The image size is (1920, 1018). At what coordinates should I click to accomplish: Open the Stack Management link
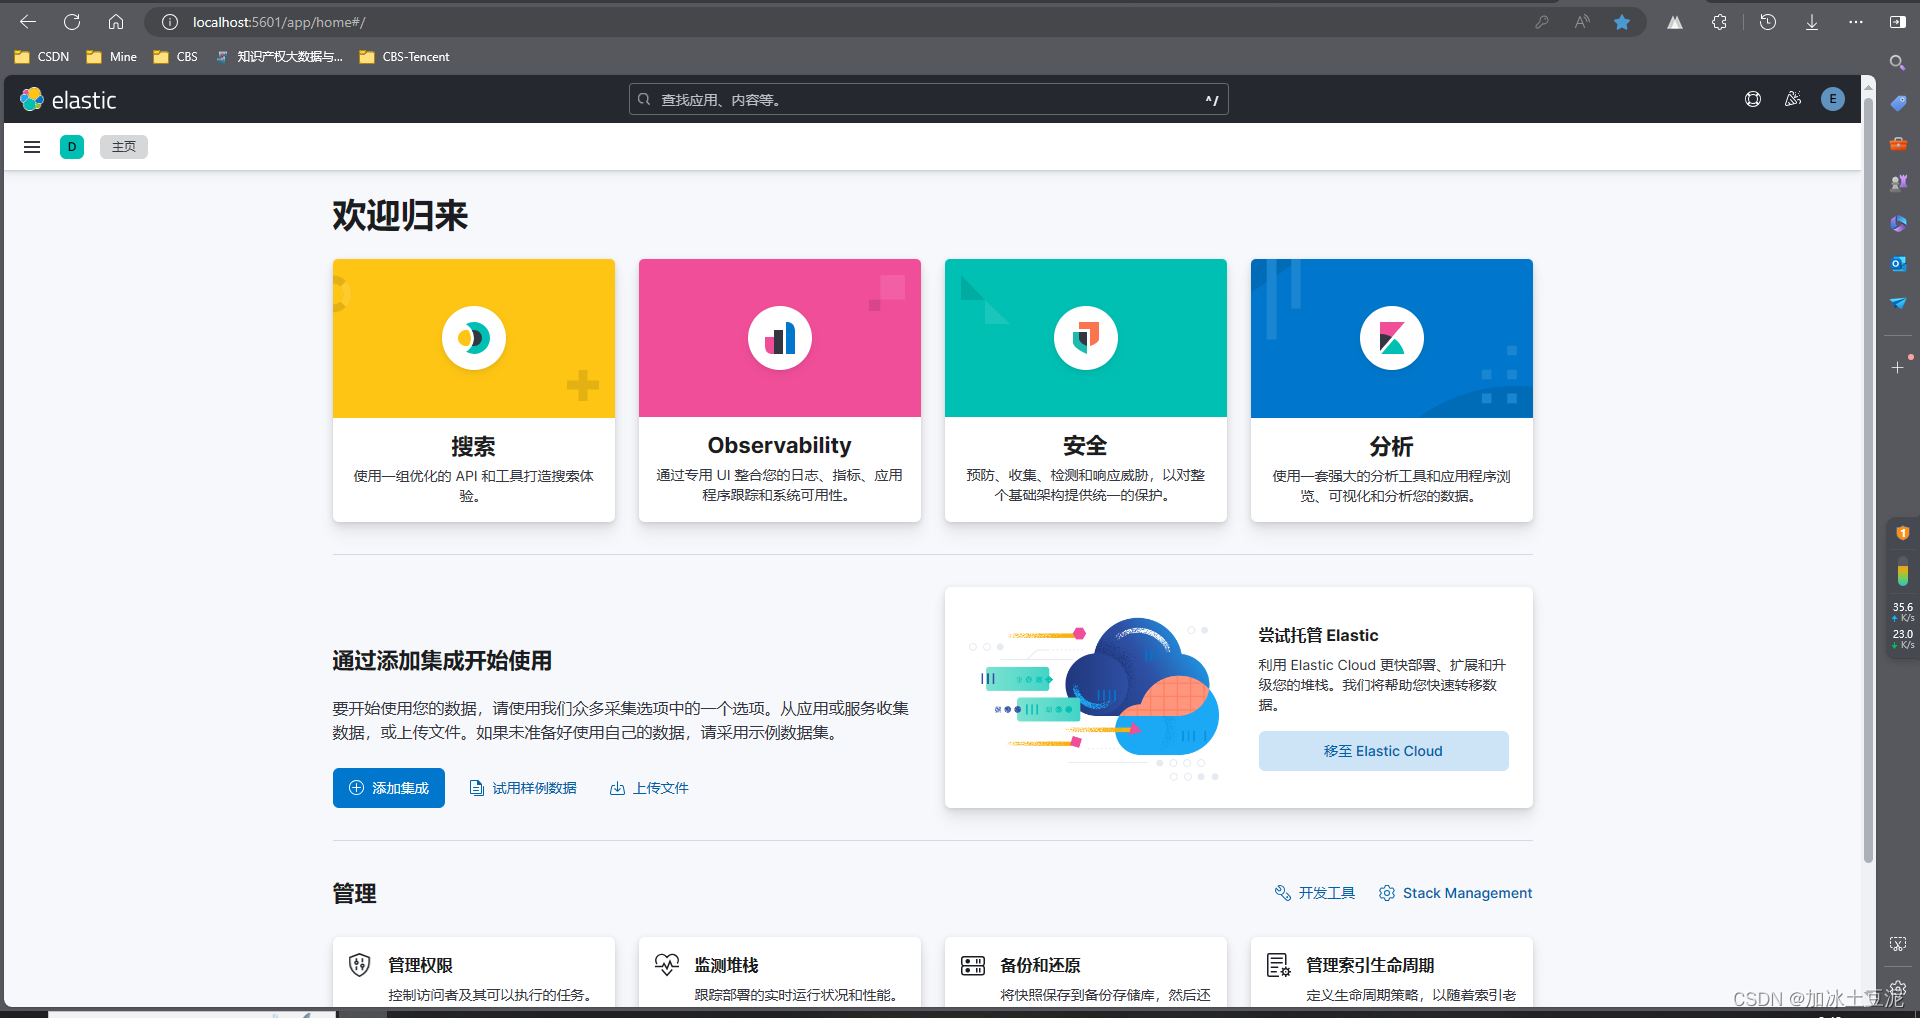point(1455,893)
